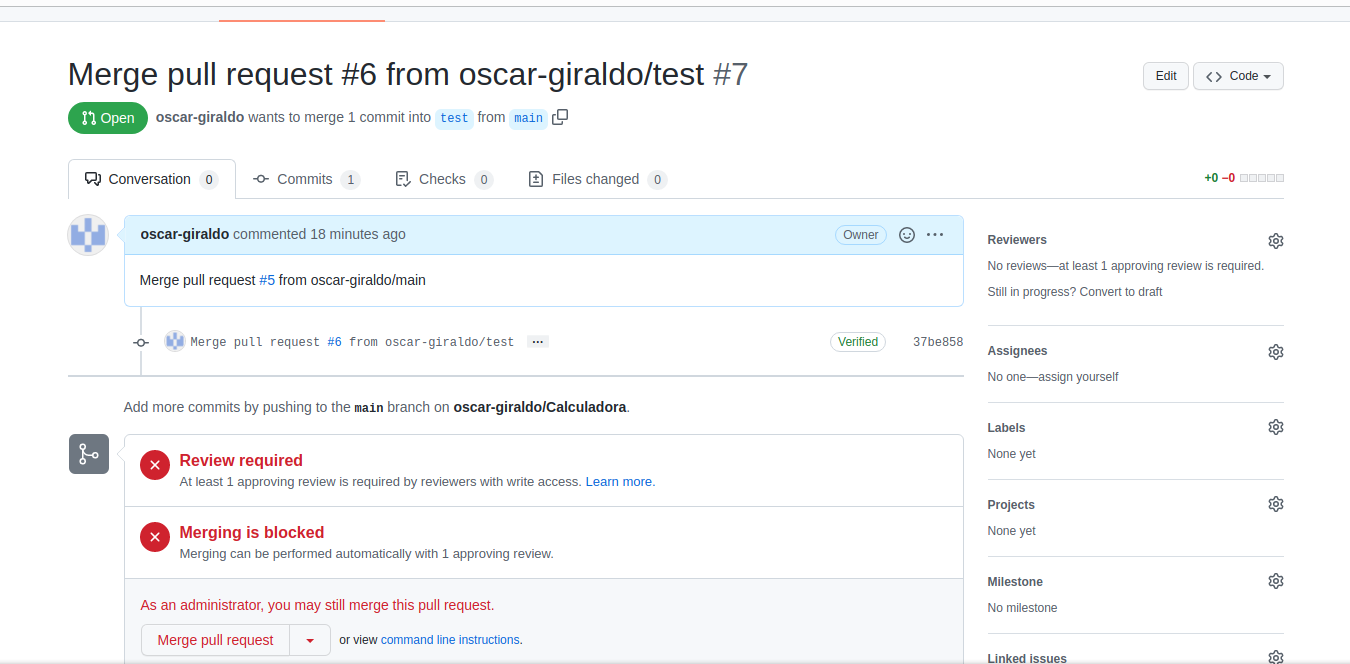
Task: Click the Merging is blocked heading text
Action: point(252,533)
